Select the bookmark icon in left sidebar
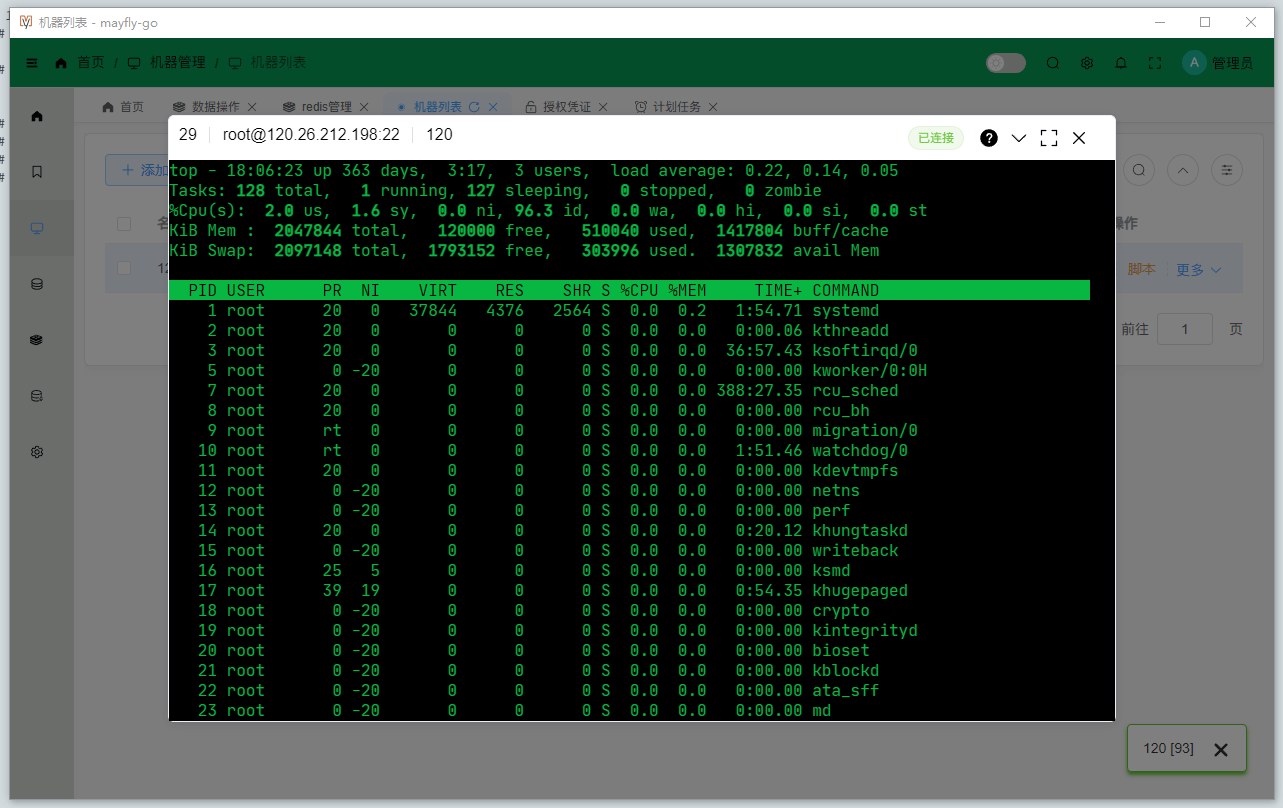This screenshot has height=808, width=1283. coord(37,172)
